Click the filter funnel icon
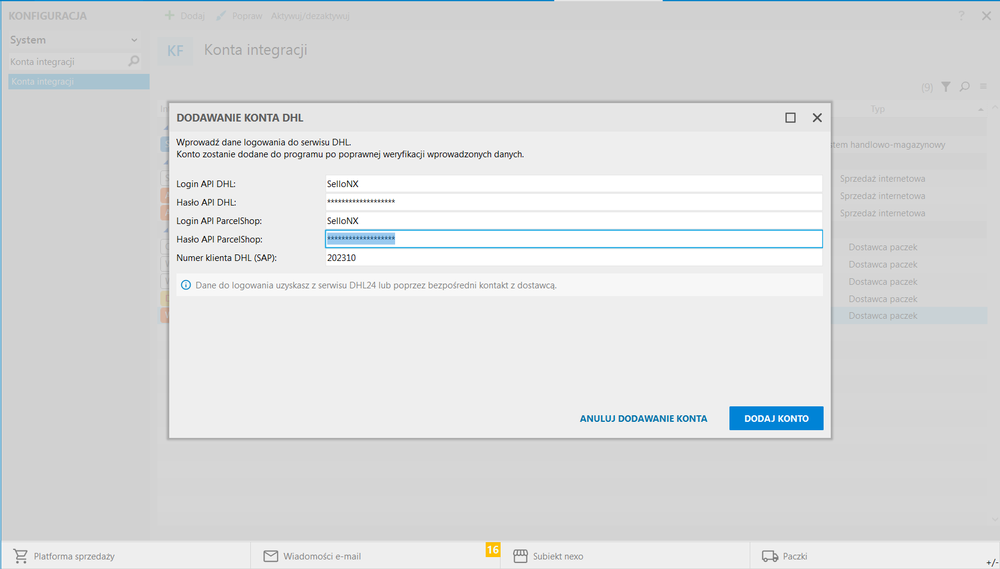Image resolution: width=1000 pixels, height=569 pixels. click(945, 88)
